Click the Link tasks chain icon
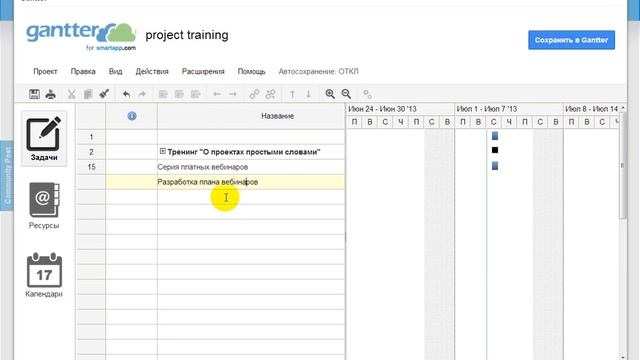 (x=254, y=94)
